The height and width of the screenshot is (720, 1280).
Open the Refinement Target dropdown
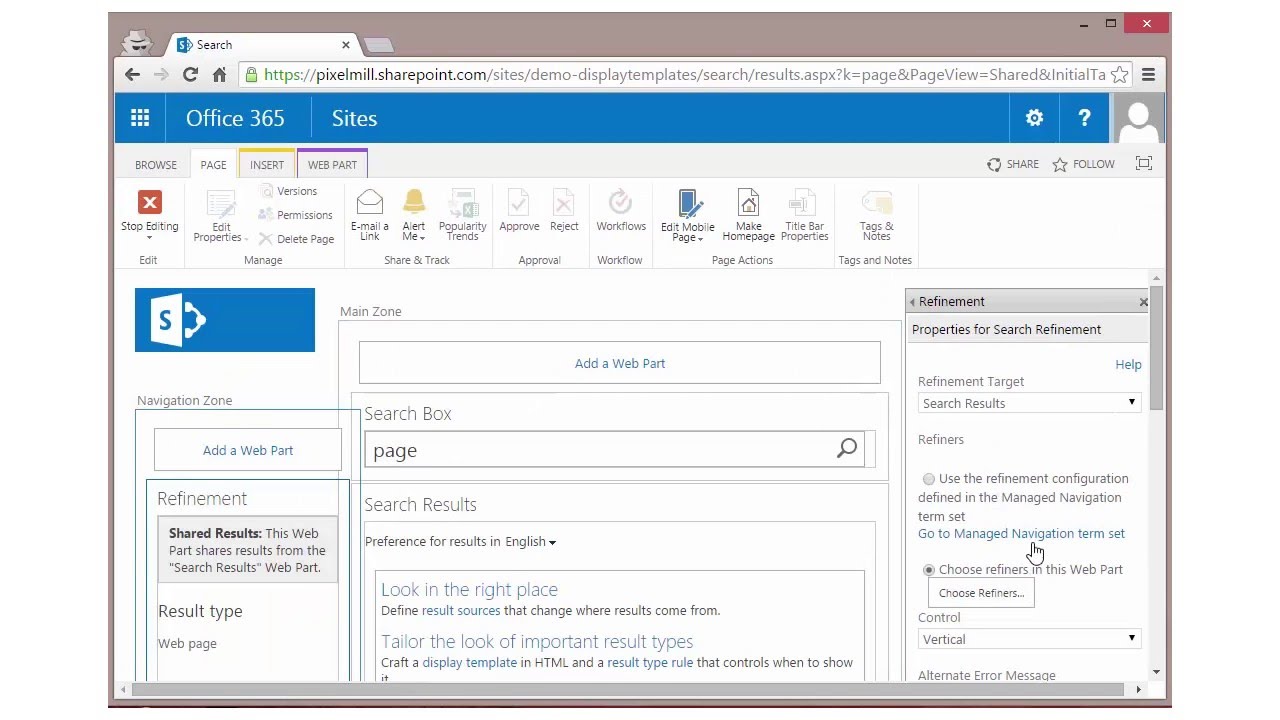click(1029, 403)
